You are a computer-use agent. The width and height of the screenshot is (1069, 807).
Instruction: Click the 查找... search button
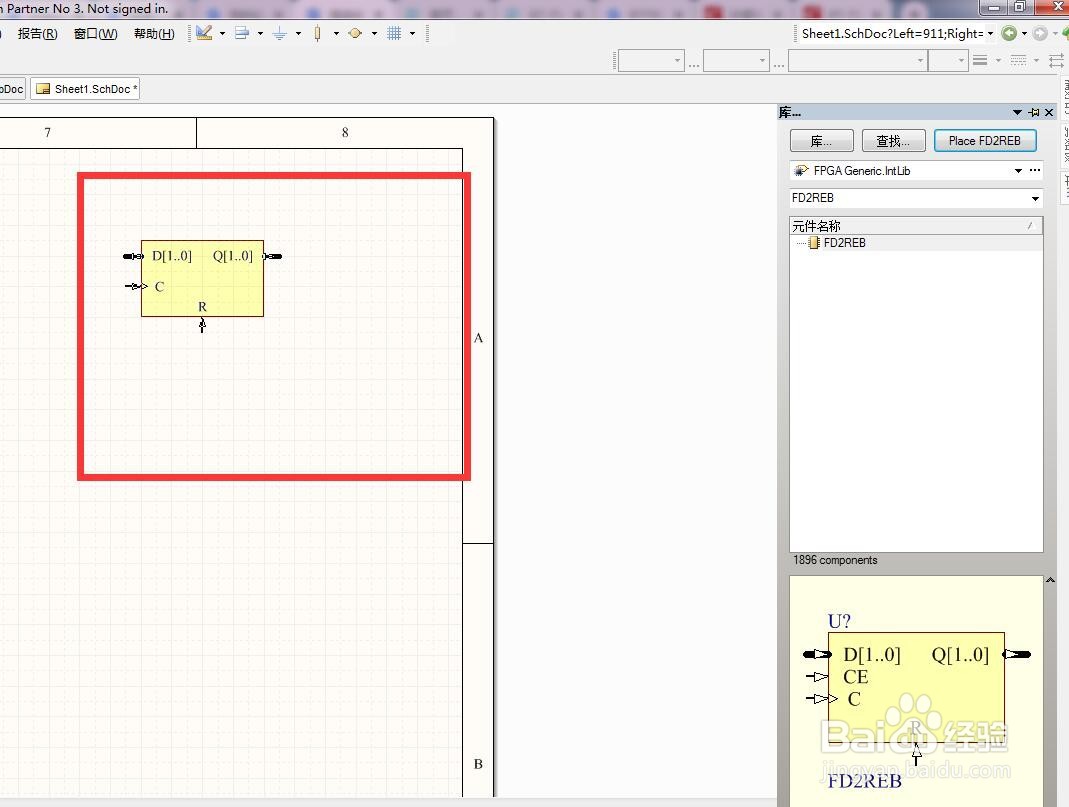(x=894, y=141)
